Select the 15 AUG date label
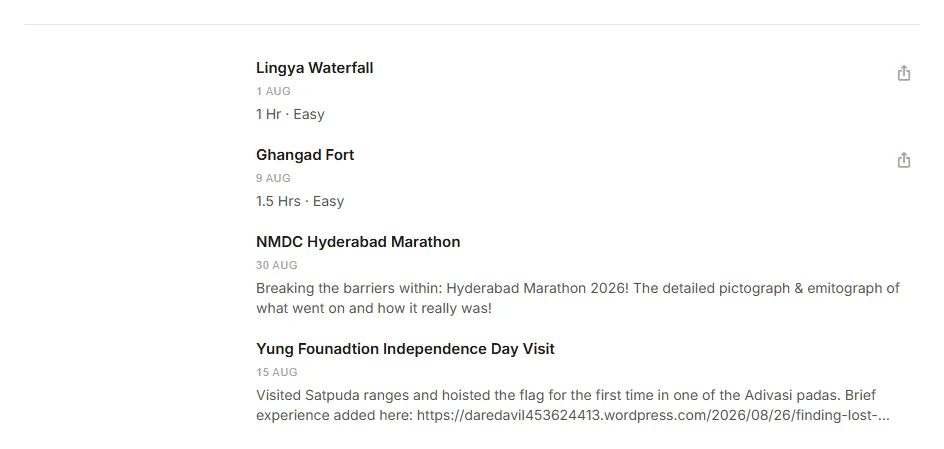 [x=276, y=373]
